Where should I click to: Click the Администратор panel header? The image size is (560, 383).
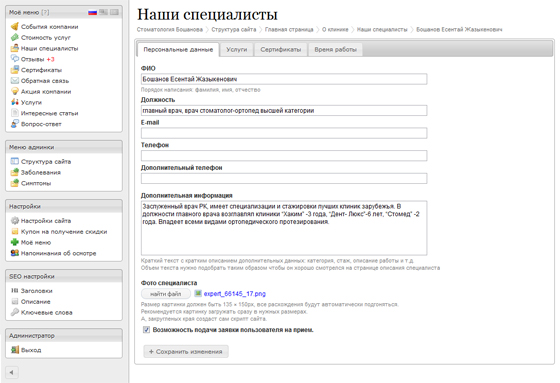click(x=64, y=336)
